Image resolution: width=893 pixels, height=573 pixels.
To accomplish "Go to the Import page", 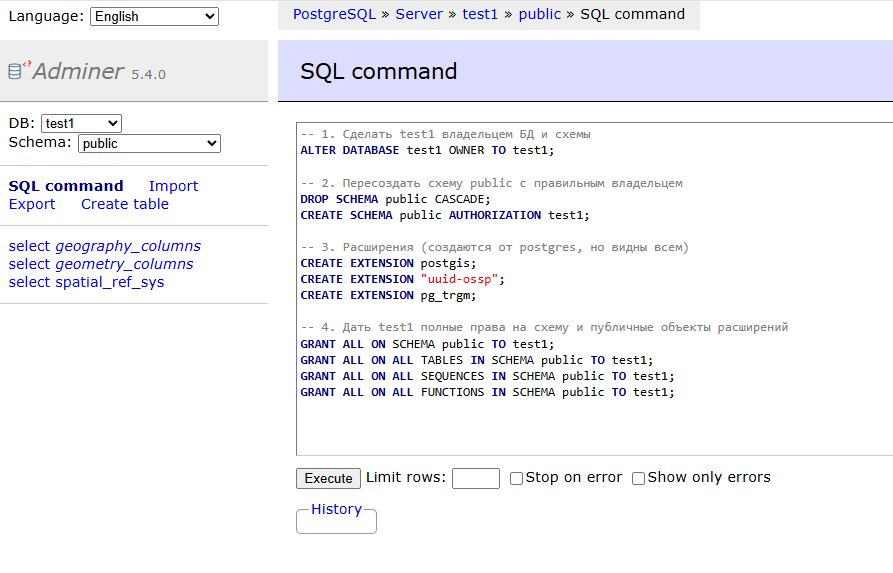I will point(173,186).
